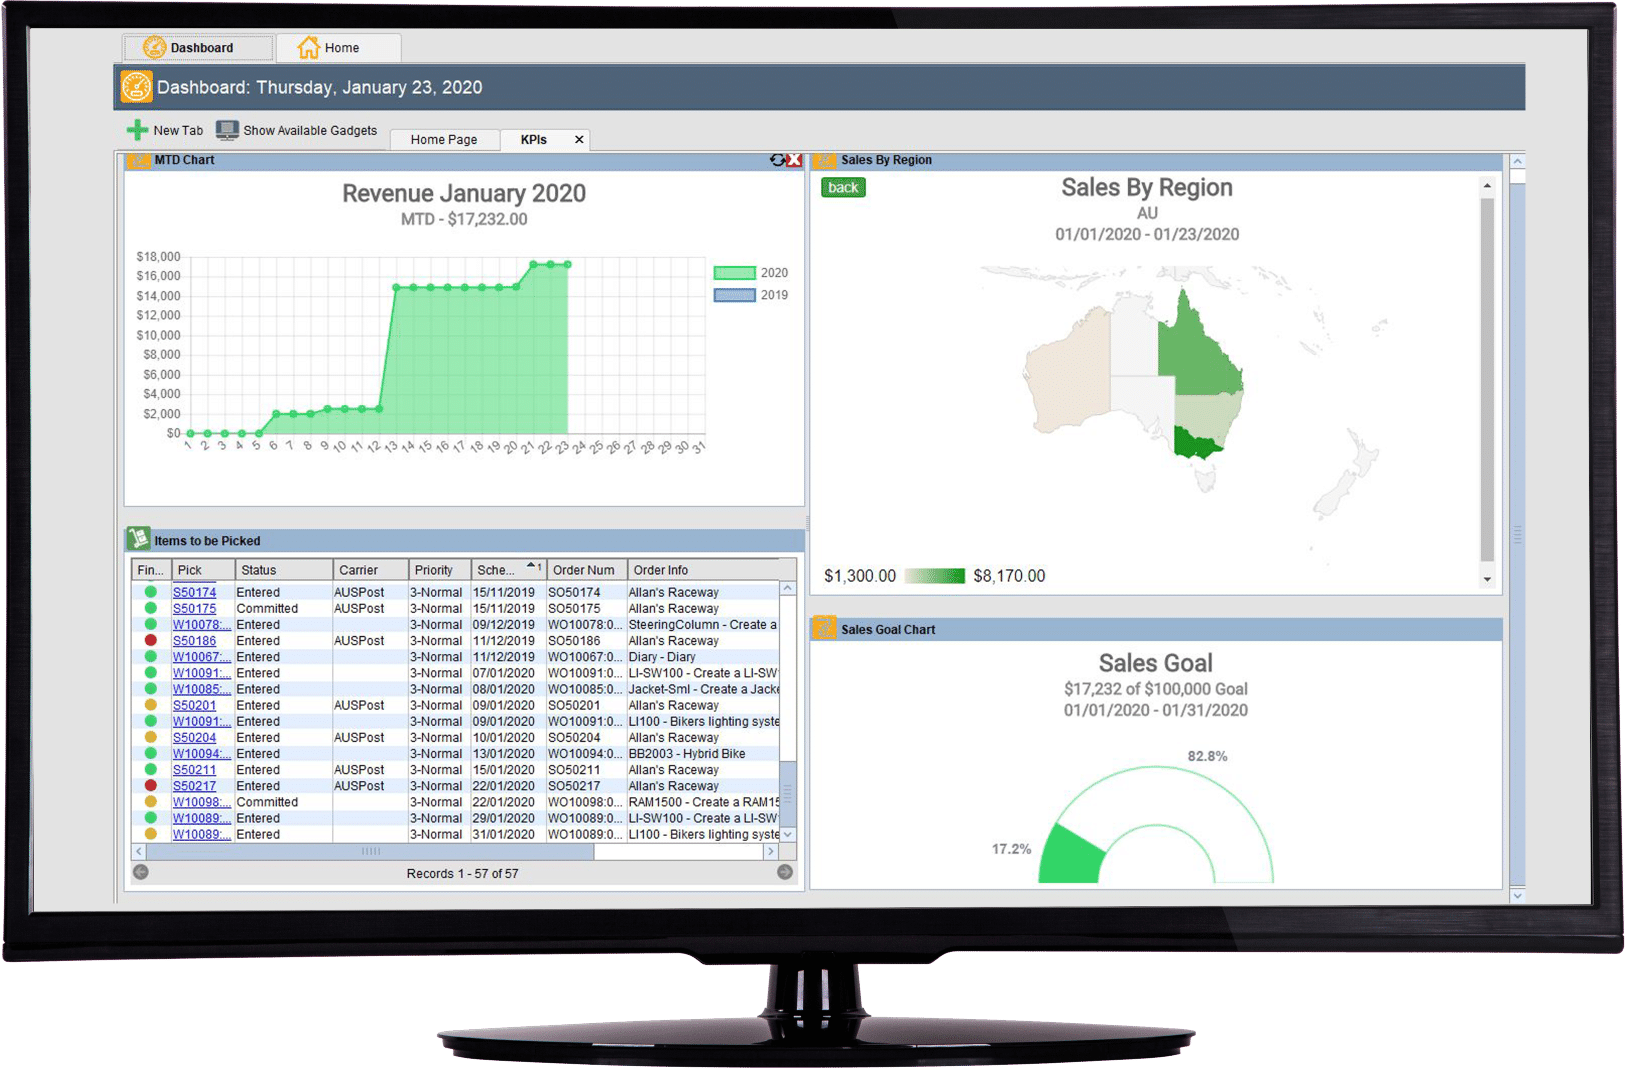Image resolution: width=1625 pixels, height=1080 pixels.
Task: Click Victoria dark green region on map
Action: pos(1197,443)
